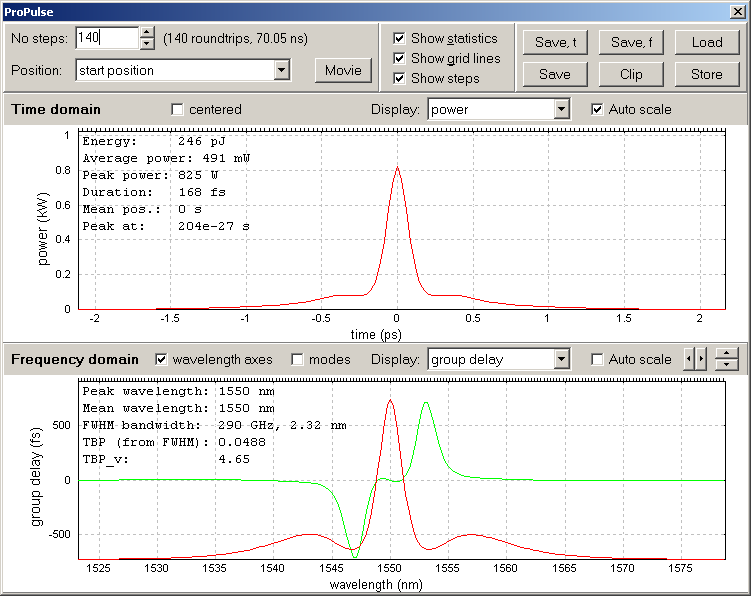Disable the Show statistics checkbox

point(400,39)
